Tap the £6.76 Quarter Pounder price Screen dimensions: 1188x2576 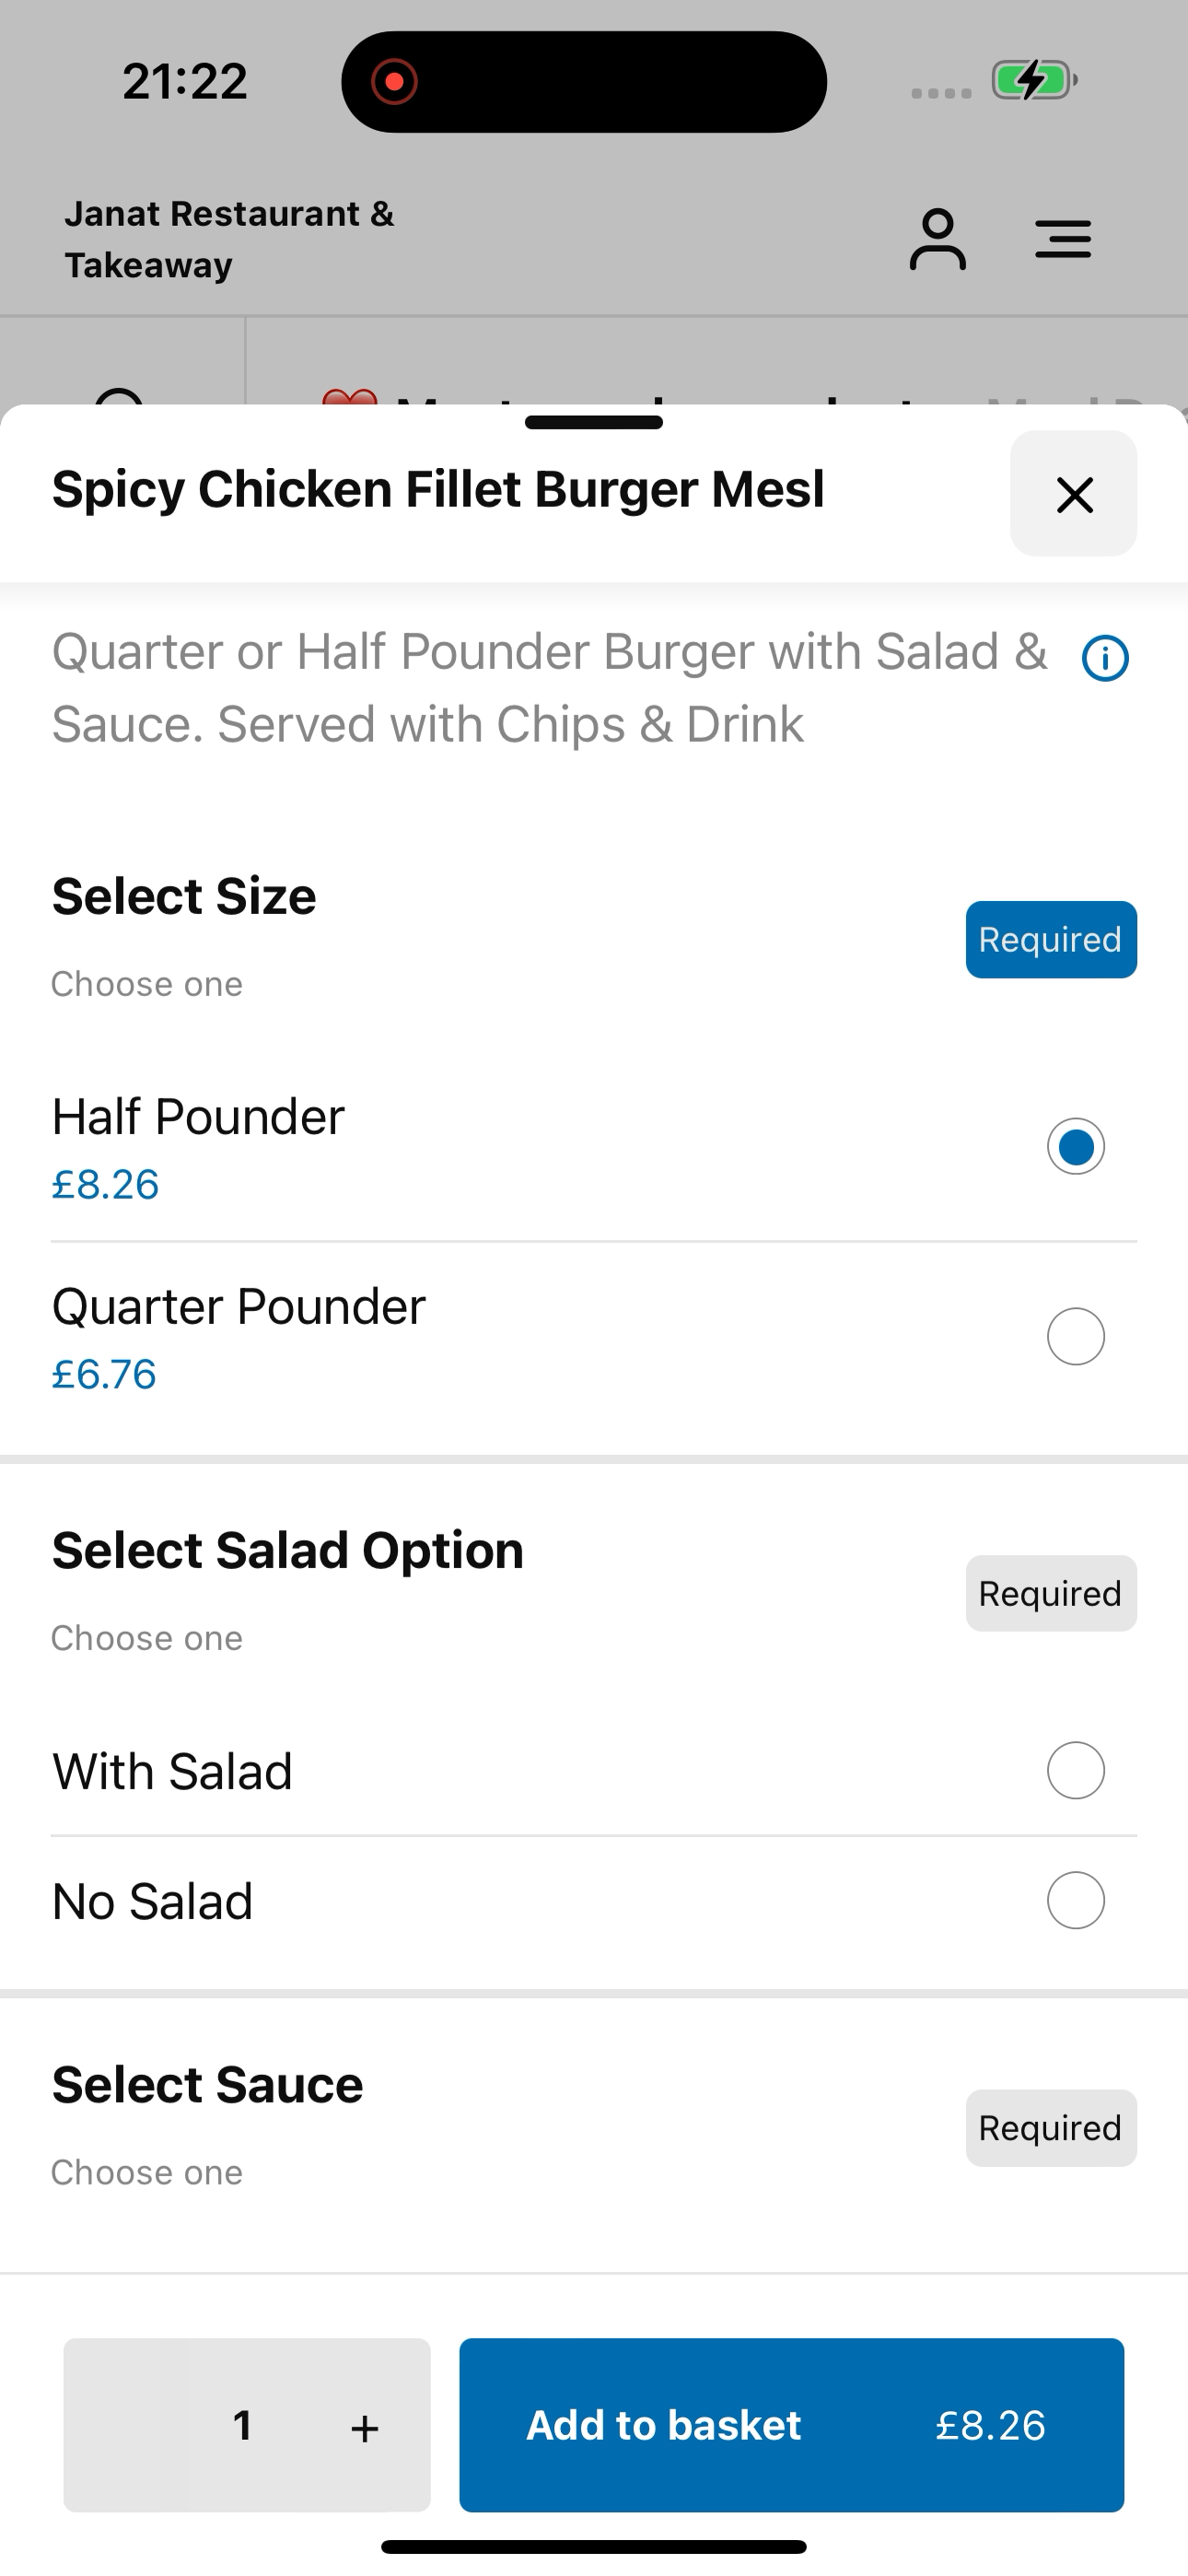[104, 1375]
